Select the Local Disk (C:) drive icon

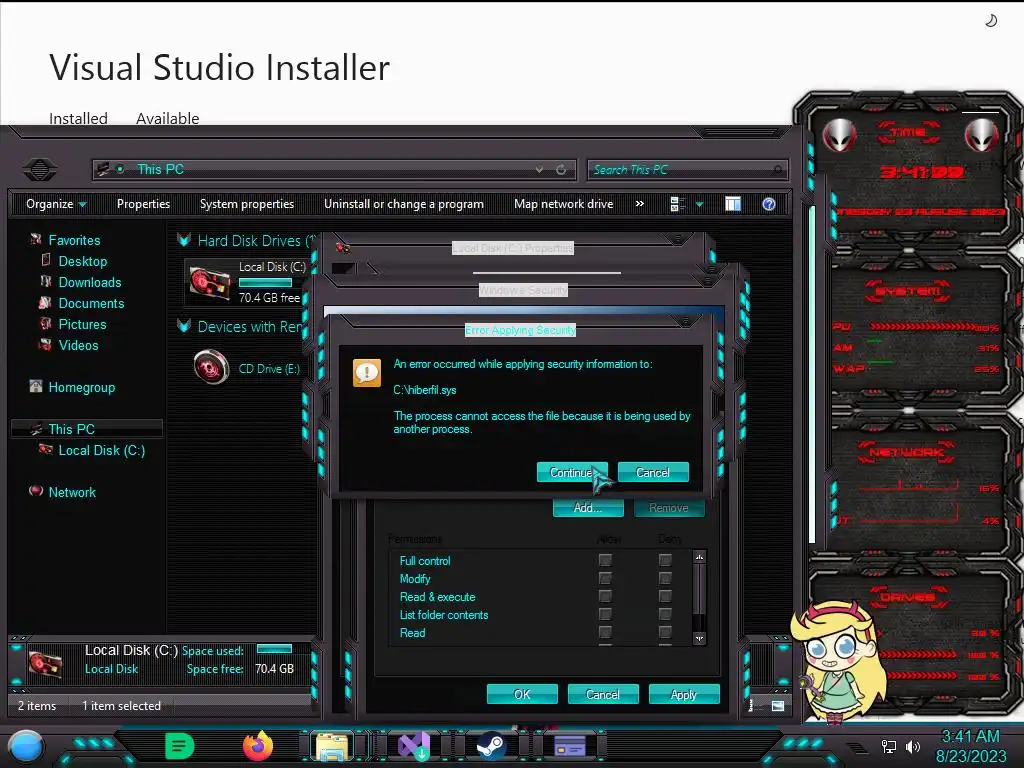(210, 283)
